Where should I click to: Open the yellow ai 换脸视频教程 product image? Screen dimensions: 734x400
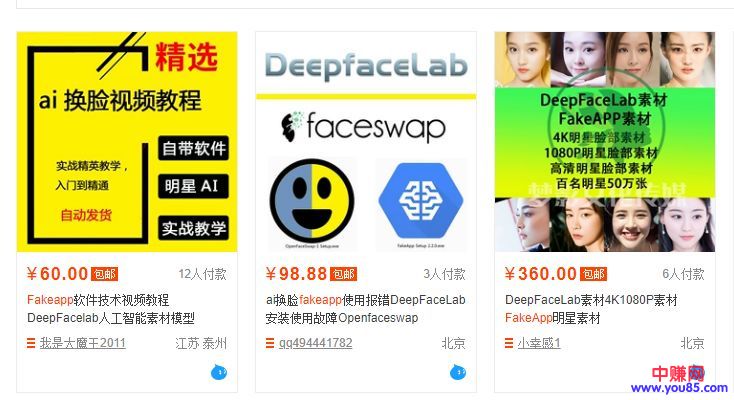click(x=127, y=141)
